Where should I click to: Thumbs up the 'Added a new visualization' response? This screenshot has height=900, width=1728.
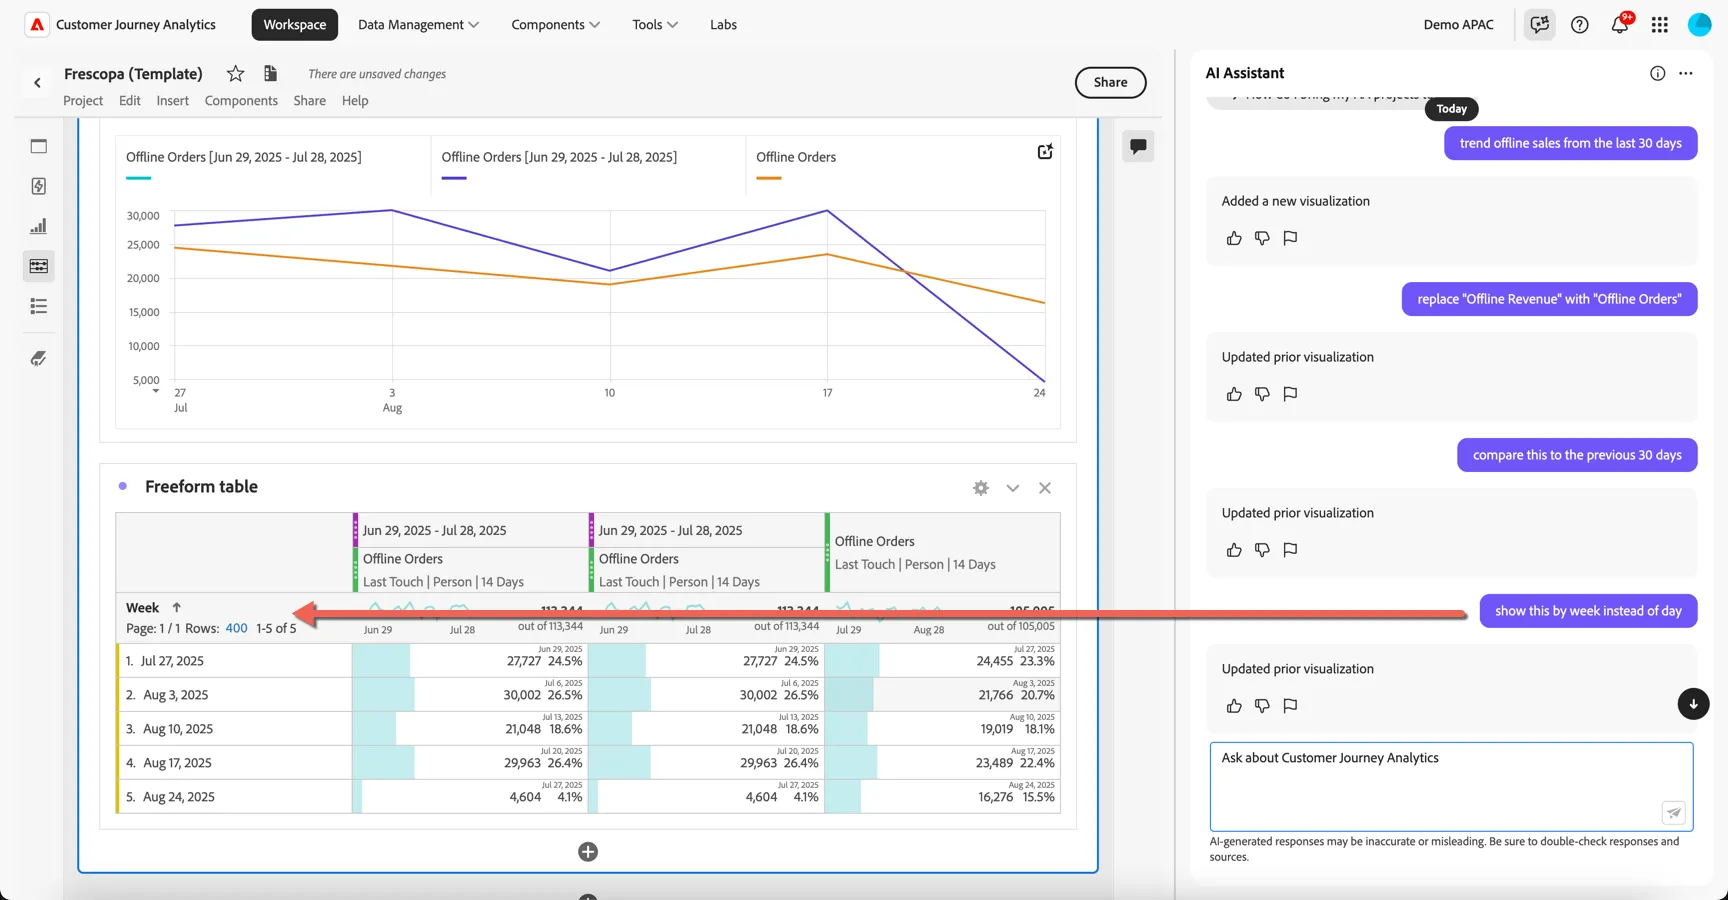[x=1234, y=238]
